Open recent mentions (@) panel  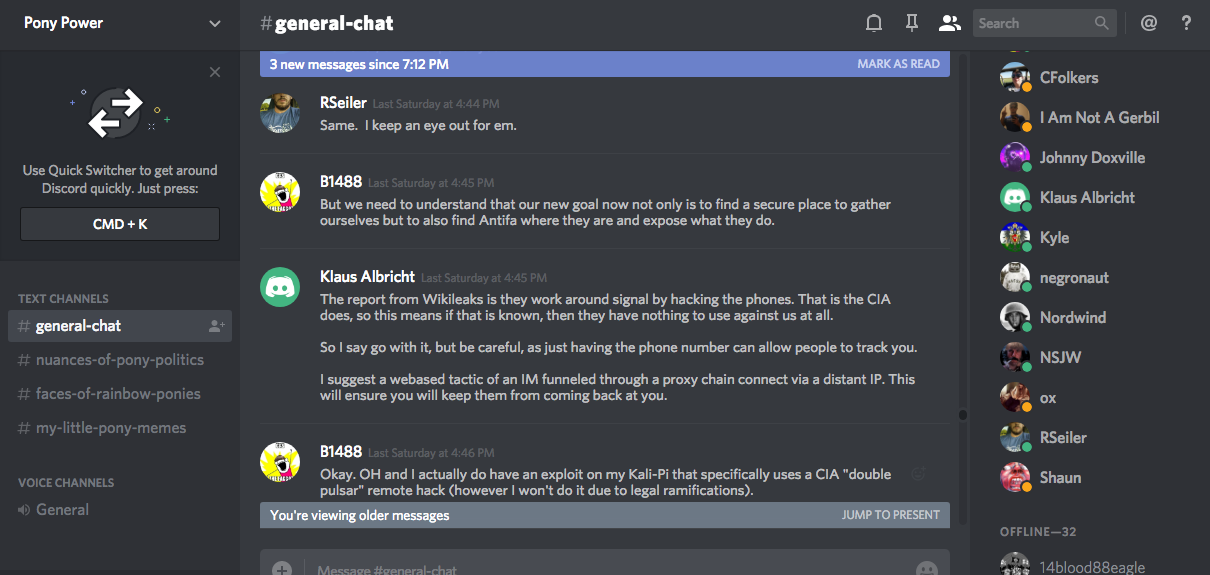[1149, 23]
